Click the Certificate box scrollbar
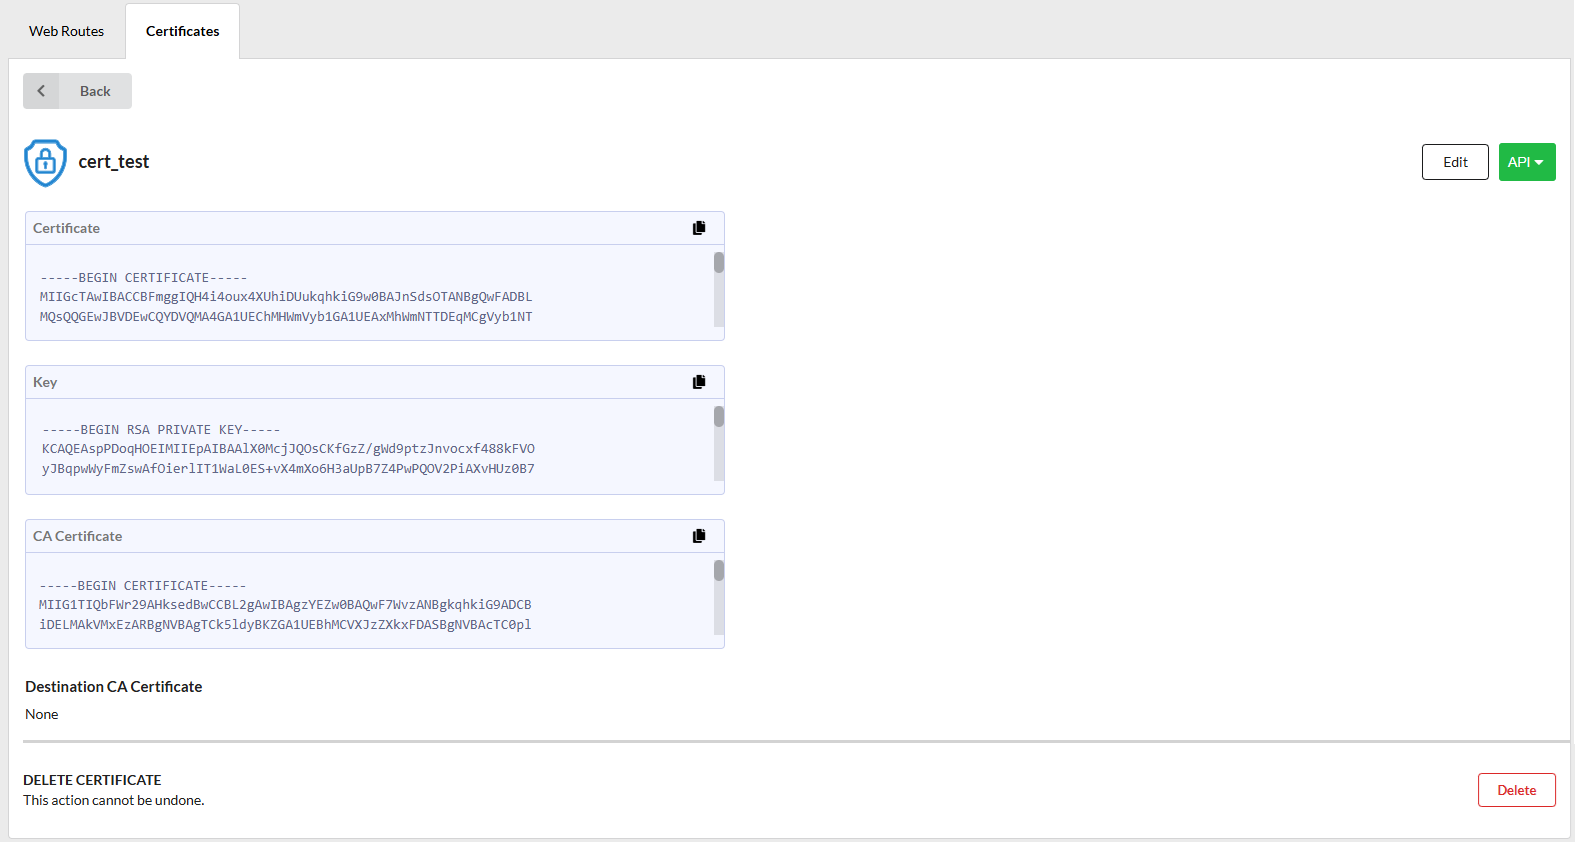This screenshot has width=1575, height=842. [718, 264]
